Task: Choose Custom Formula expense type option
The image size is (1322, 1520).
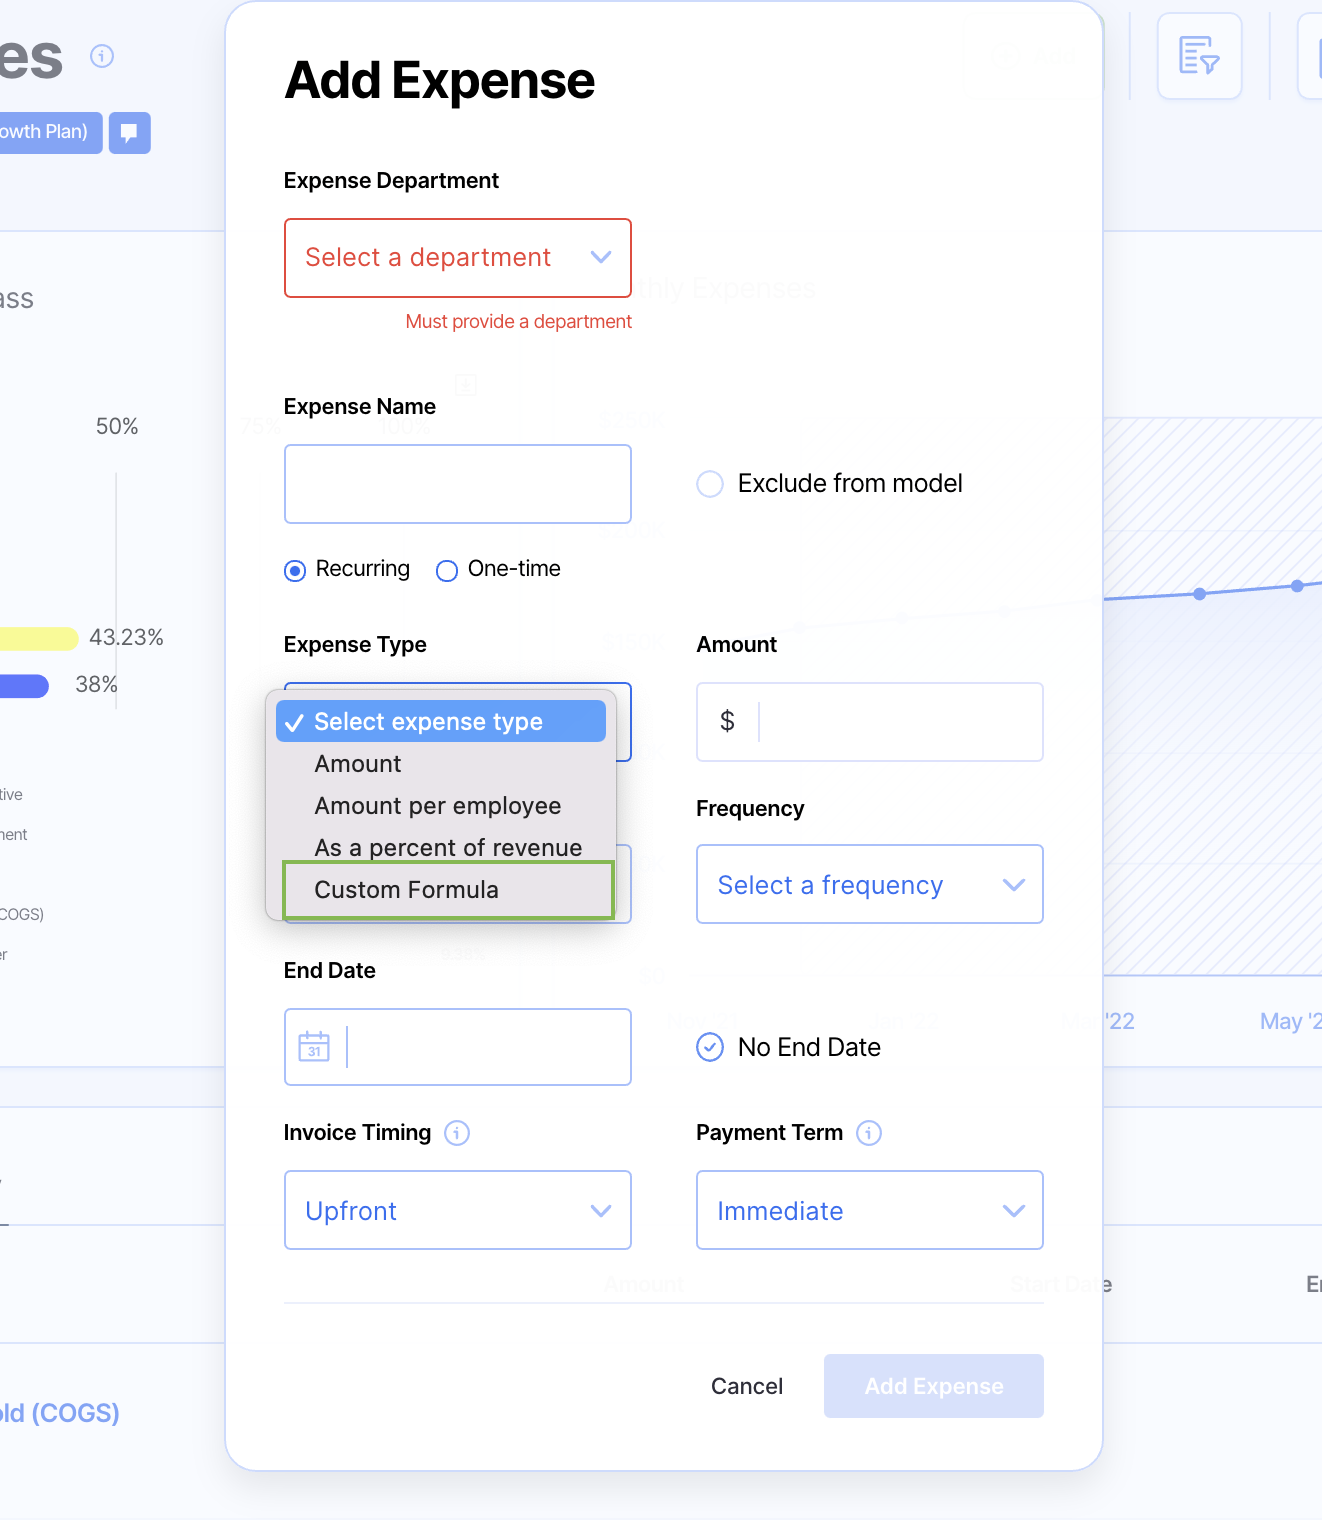Action: click(x=406, y=890)
